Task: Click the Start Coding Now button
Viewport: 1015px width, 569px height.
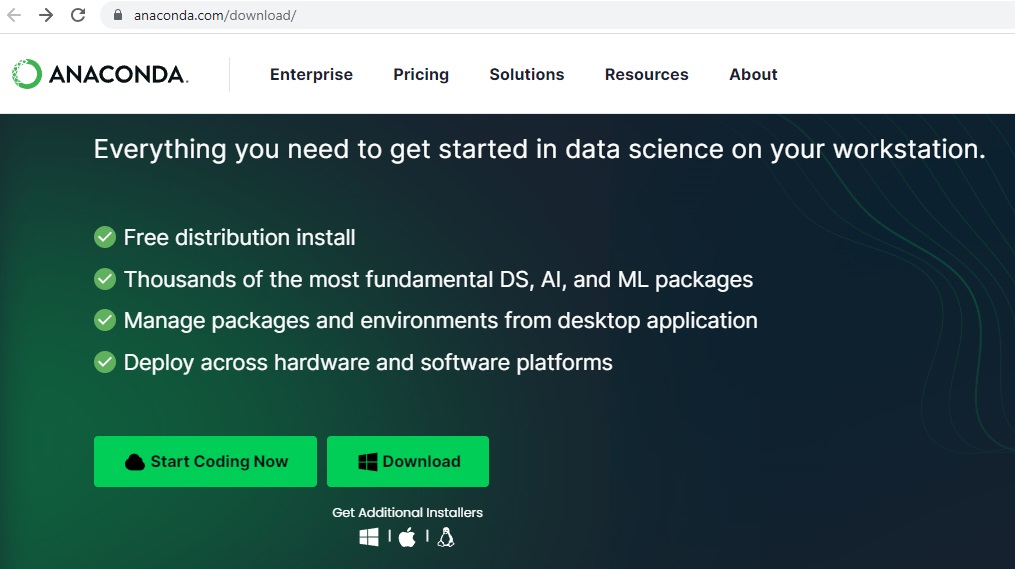Action: pyautogui.click(x=205, y=462)
